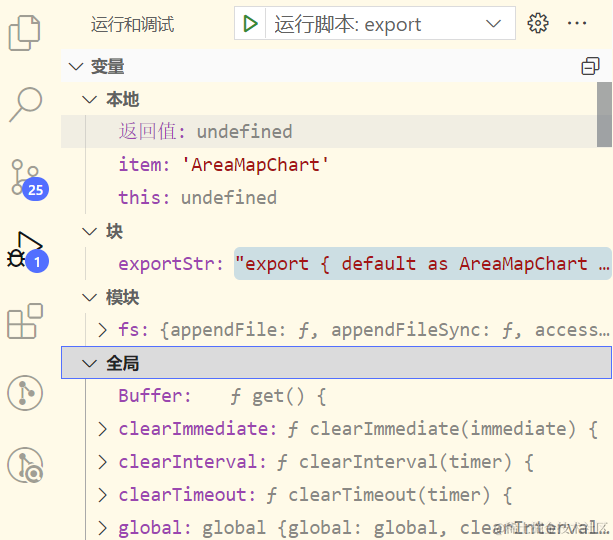Click the variables panel scrollbar thumb

tap(604, 115)
